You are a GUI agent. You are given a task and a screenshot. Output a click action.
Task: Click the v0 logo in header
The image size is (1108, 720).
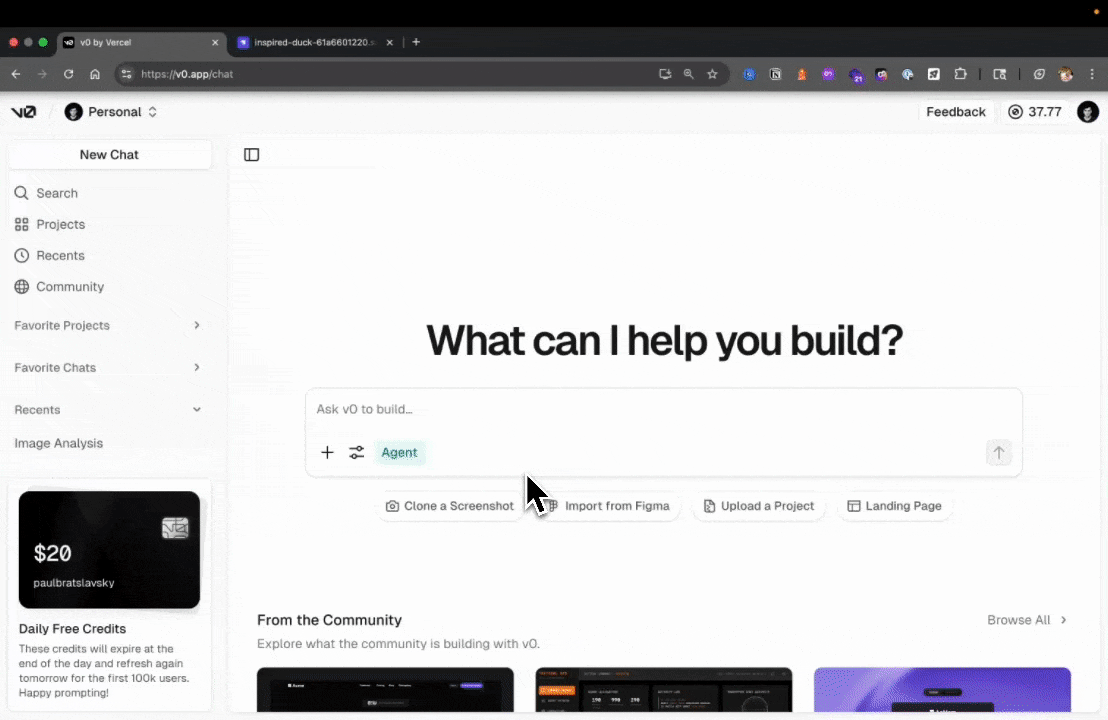click(23, 112)
